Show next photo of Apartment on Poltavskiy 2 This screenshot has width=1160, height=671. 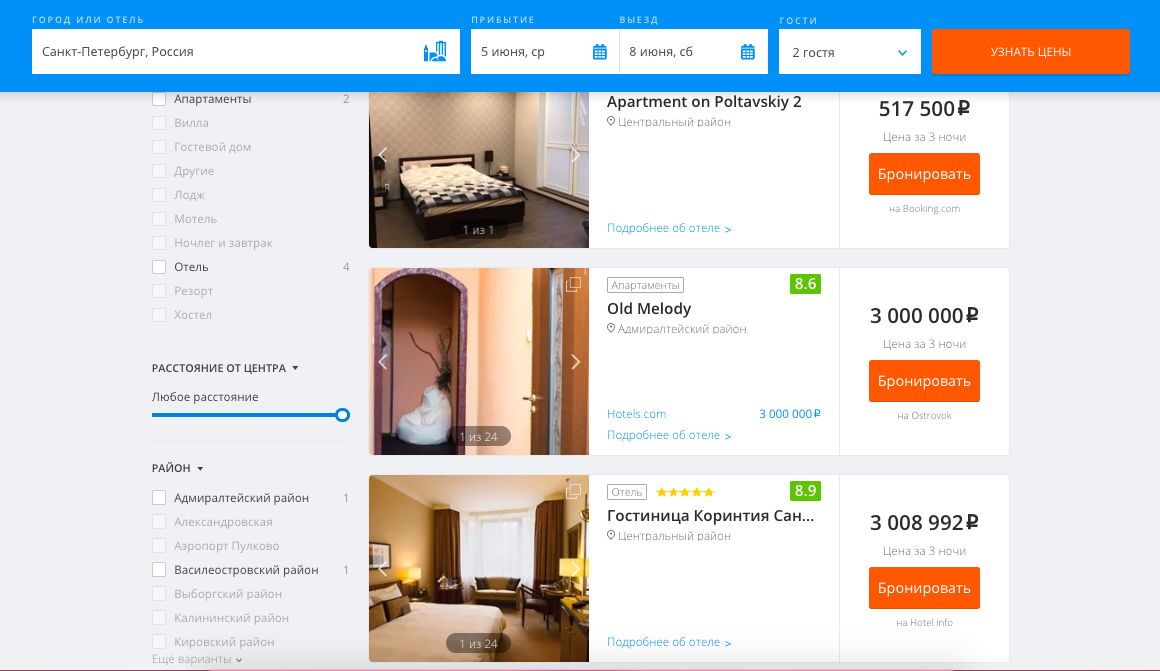576,155
